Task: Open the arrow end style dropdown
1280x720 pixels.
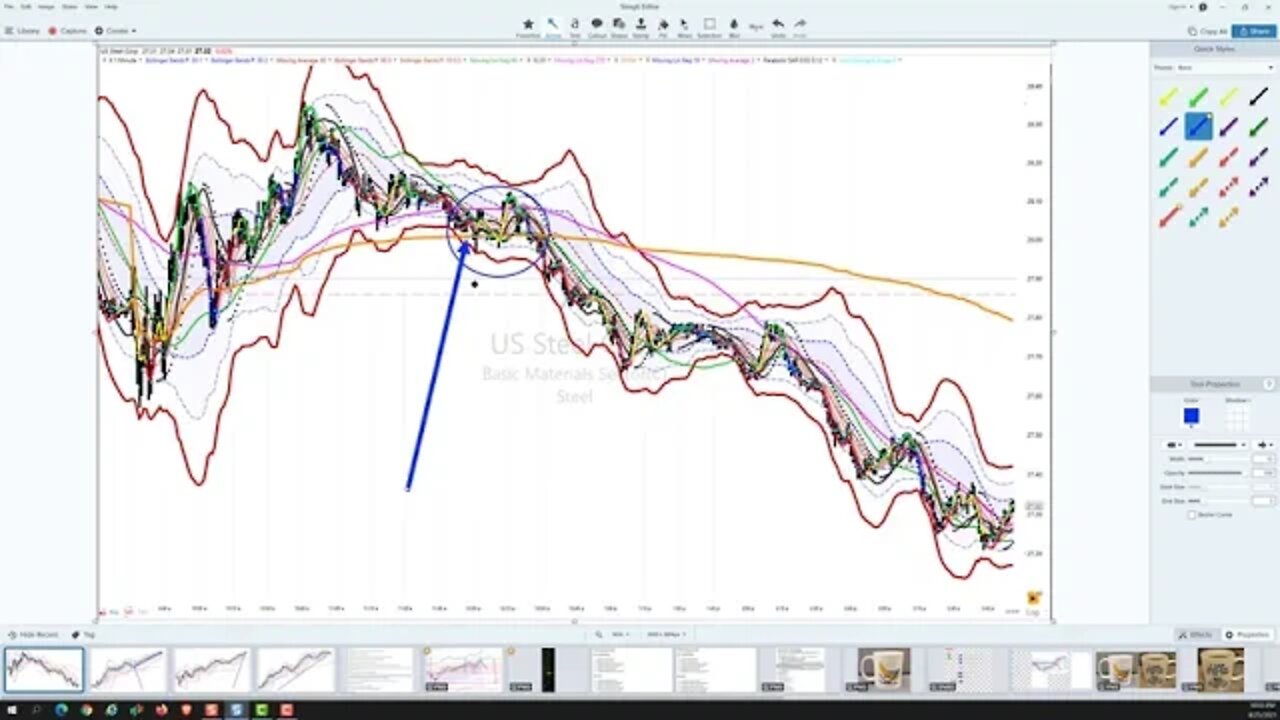Action: [x=1264, y=444]
